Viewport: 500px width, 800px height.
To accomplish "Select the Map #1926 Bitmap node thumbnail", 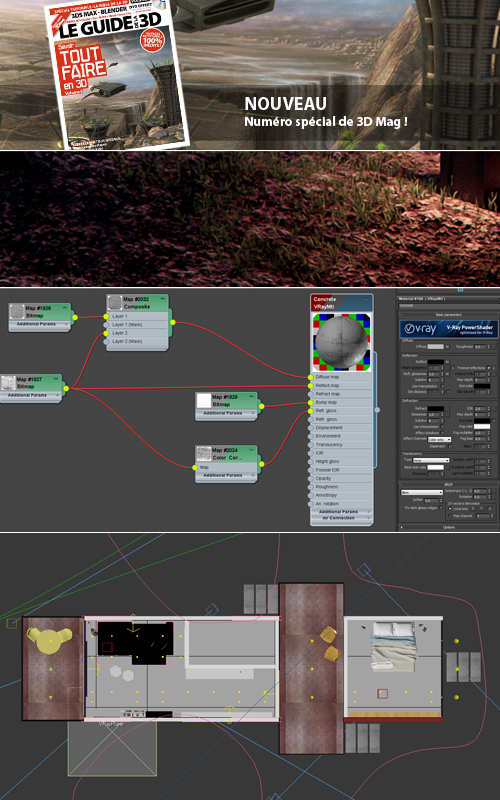I will (17, 311).
